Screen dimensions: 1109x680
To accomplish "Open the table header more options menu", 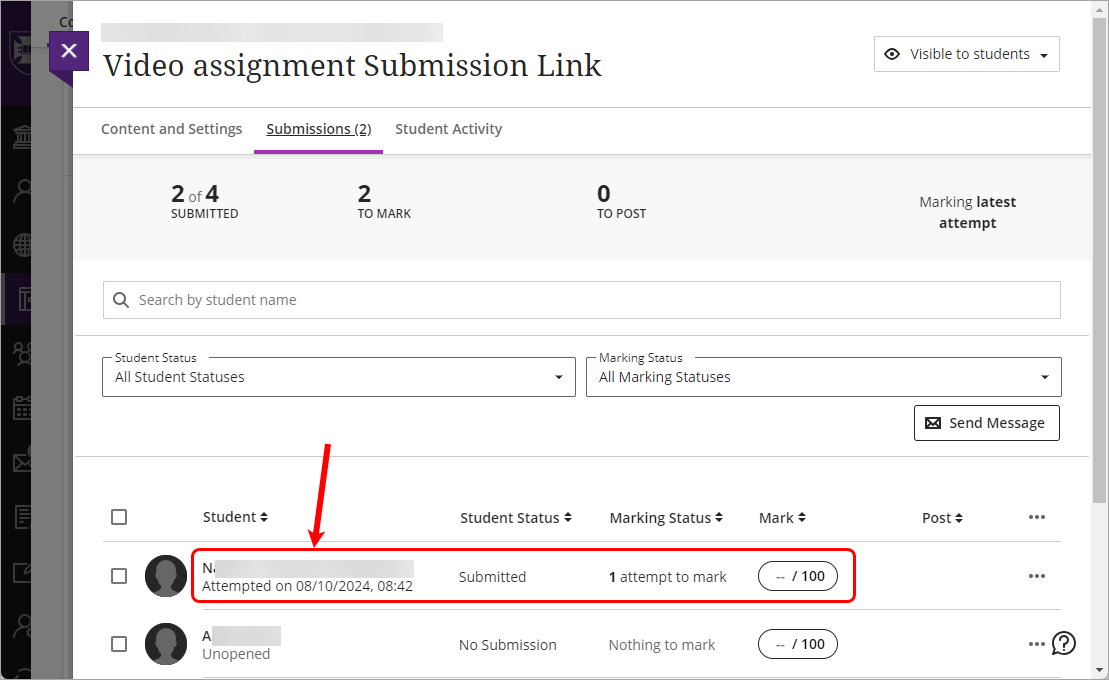I will [x=1036, y=517].
